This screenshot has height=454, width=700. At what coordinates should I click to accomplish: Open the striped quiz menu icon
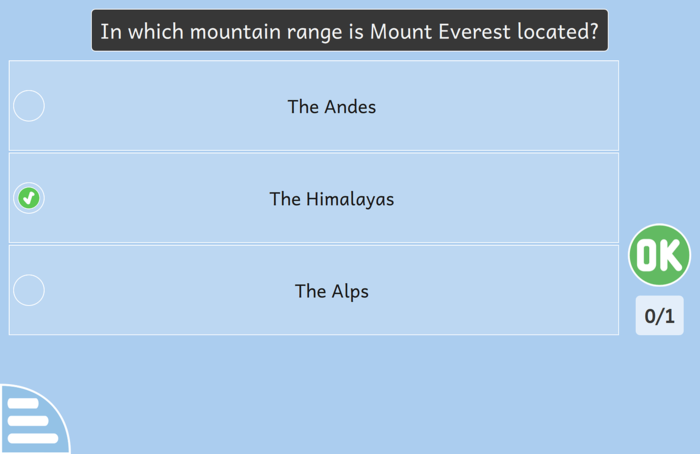coord(30,421)
